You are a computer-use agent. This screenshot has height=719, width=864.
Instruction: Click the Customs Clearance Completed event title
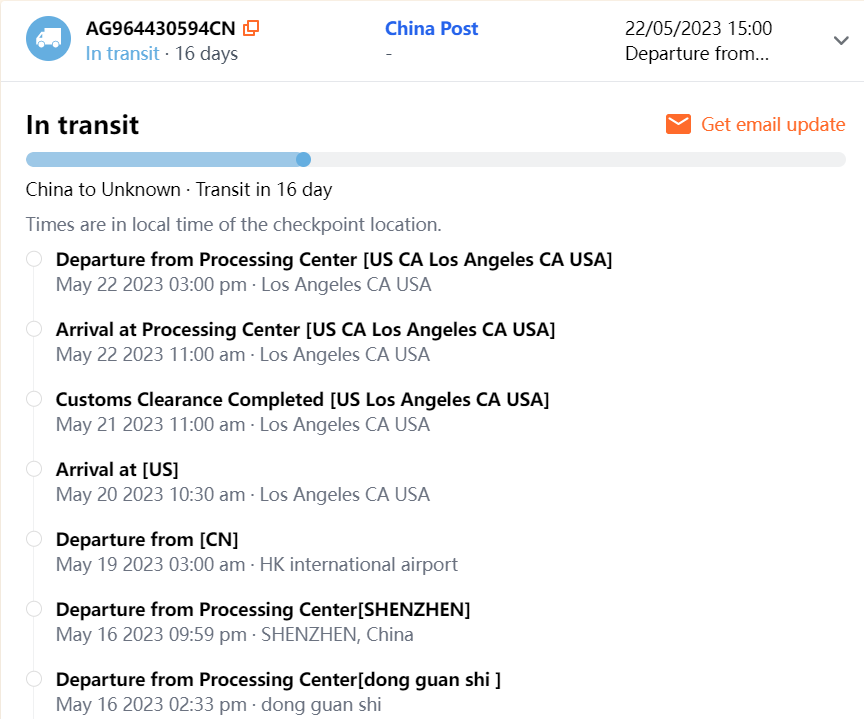point(302,399)
